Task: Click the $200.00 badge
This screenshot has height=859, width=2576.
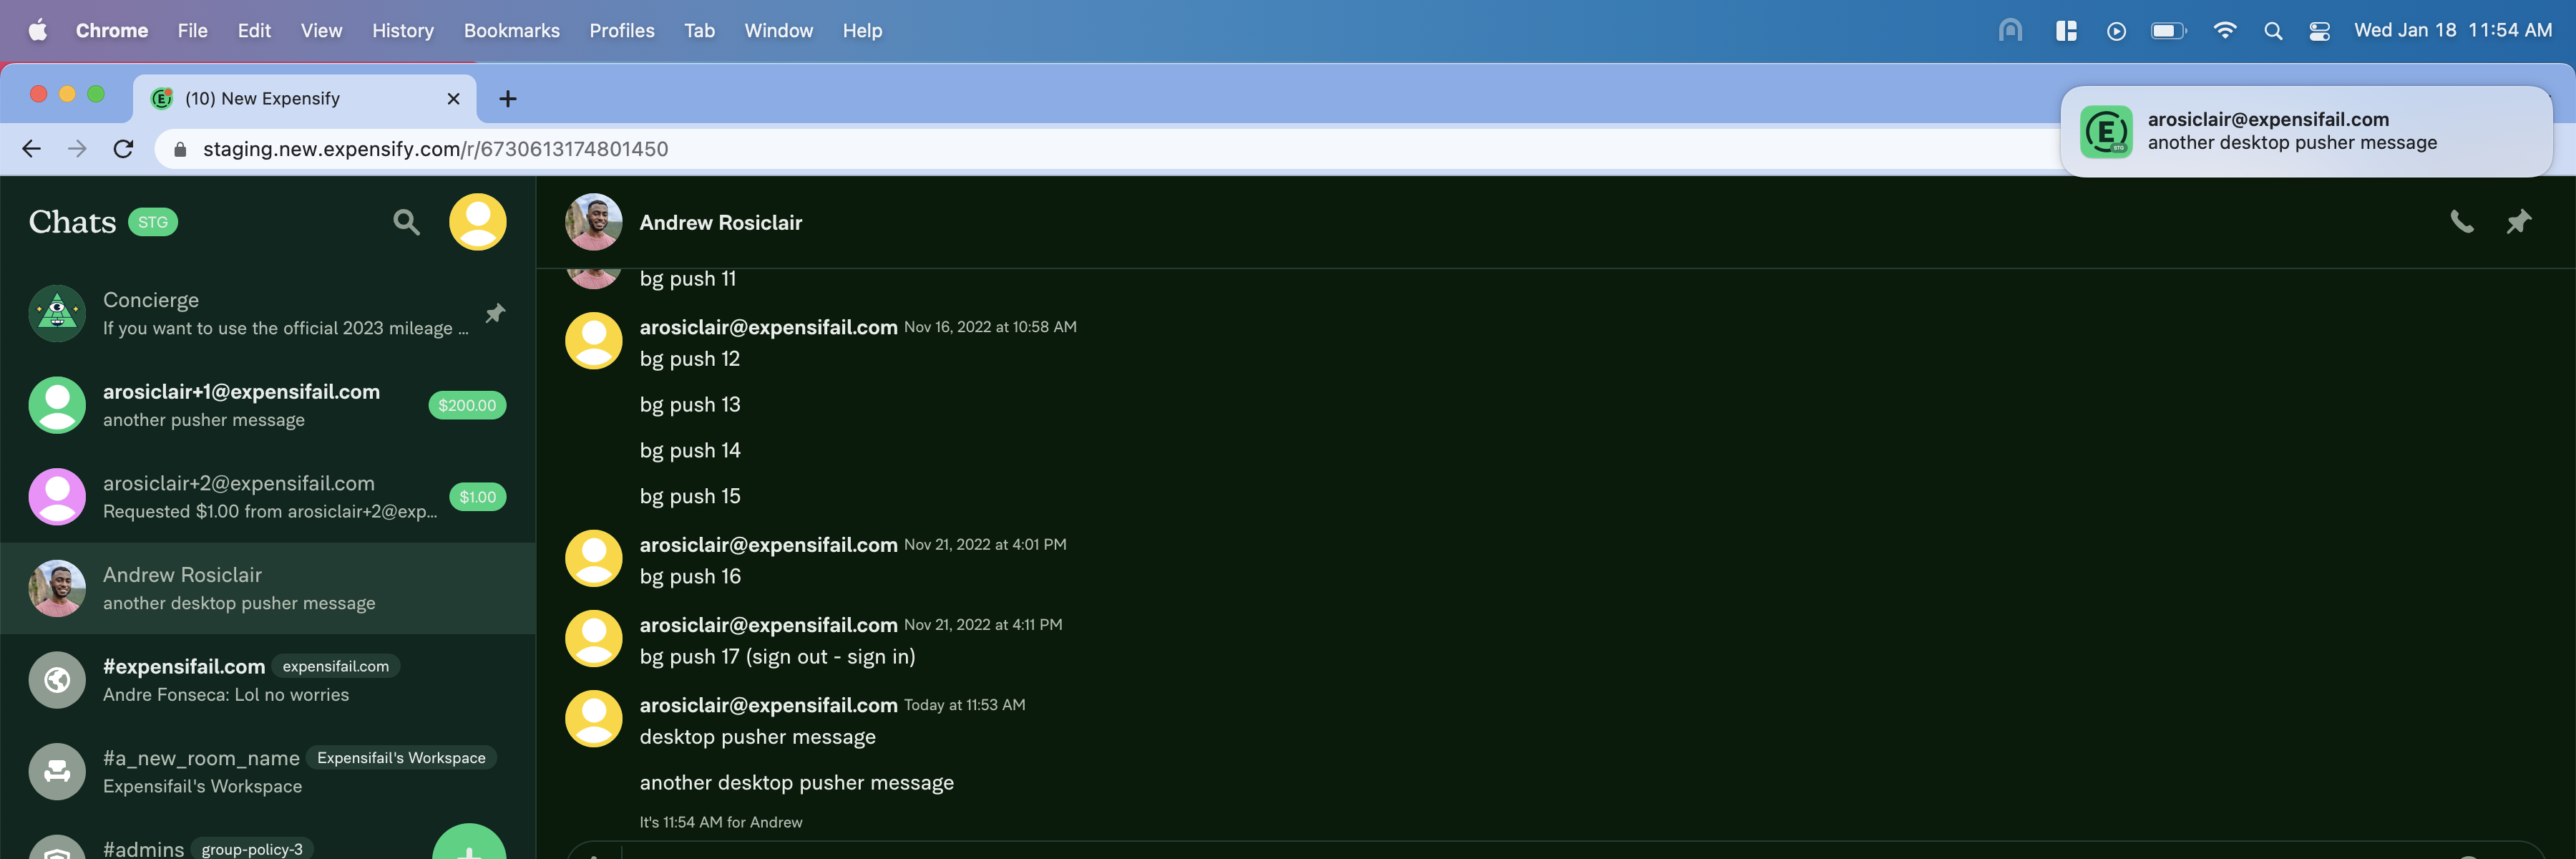Action: pyautogui.click(x=467, y=405)
